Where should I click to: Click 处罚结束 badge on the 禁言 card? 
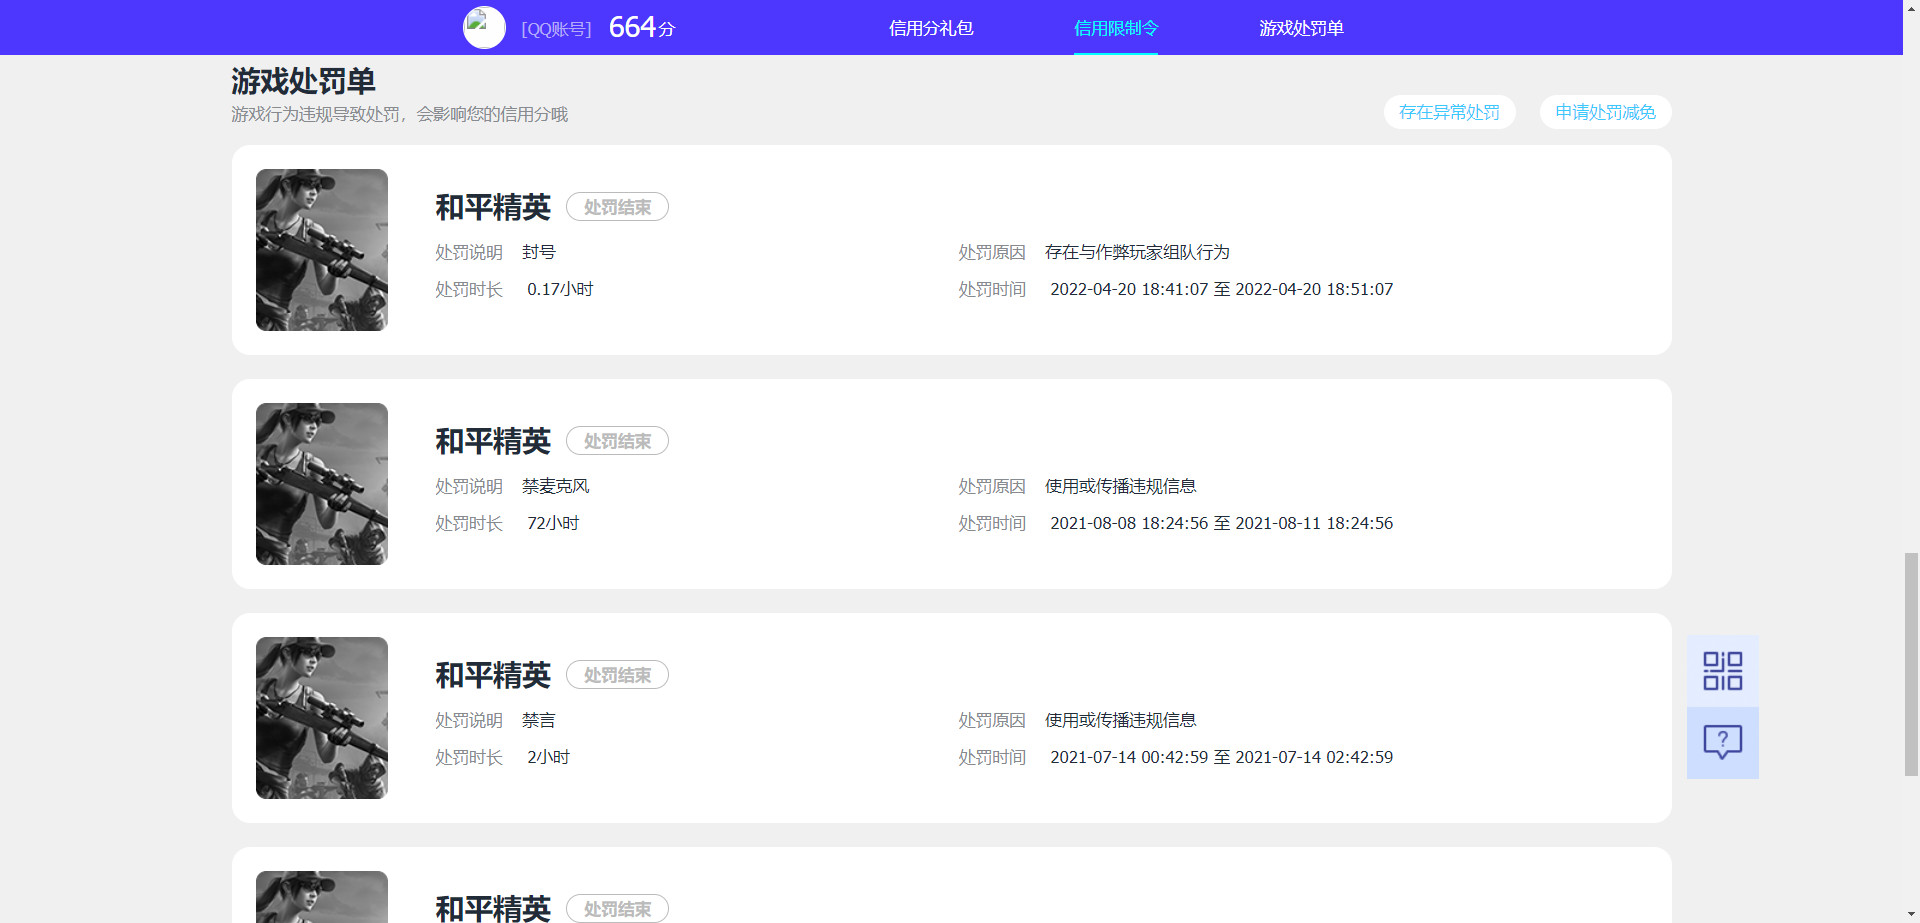click(x=617, y=675)
